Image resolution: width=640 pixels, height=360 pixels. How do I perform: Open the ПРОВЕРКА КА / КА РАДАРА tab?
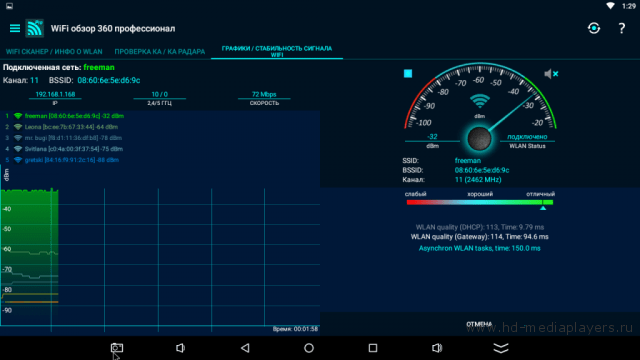tap(160, 52)
